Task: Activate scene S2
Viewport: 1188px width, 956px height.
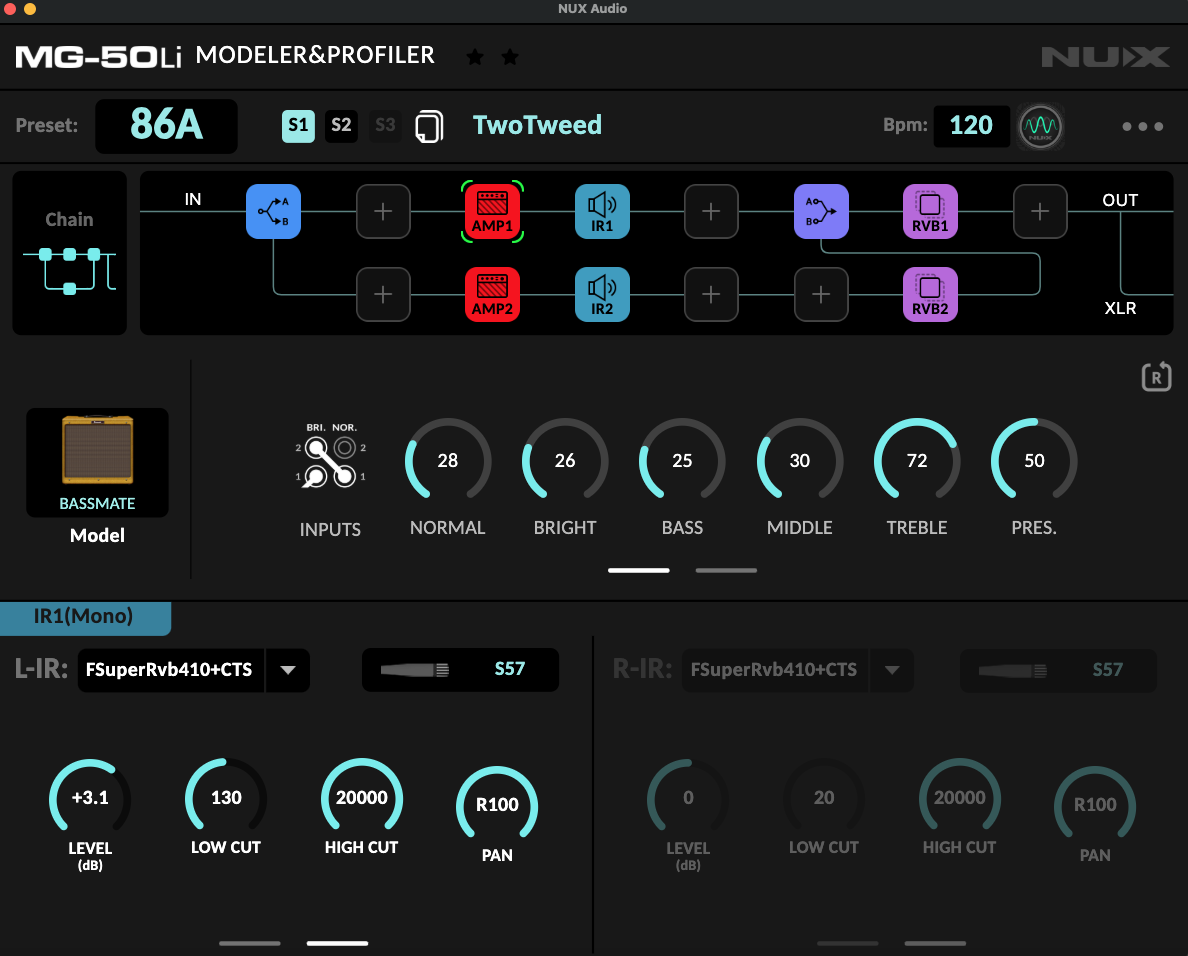Action: pyautogui.click(x=342, y=126)
